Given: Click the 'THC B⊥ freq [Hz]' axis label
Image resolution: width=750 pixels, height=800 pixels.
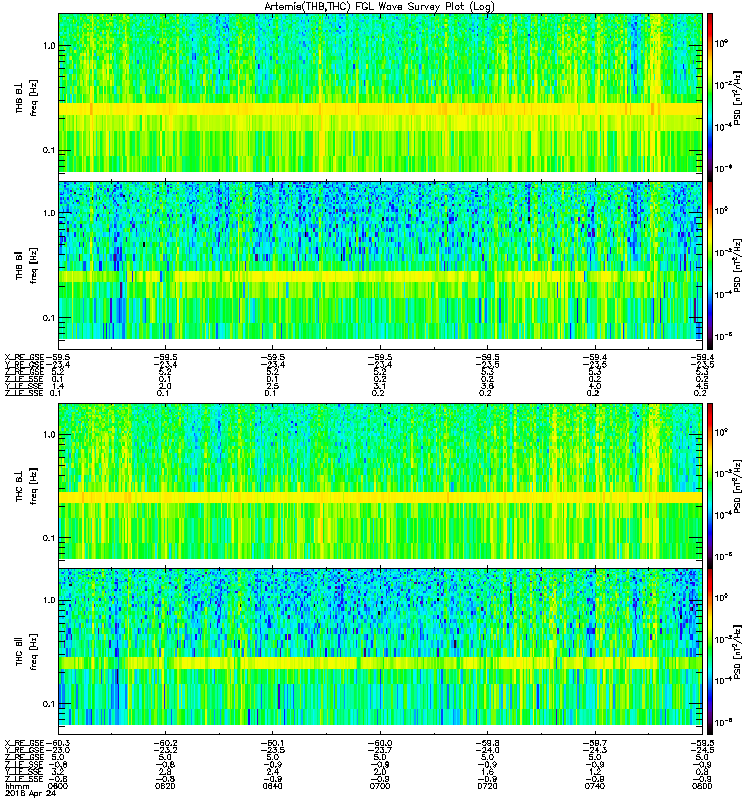Looking at the screenshot, I should (x=26, y=486).
